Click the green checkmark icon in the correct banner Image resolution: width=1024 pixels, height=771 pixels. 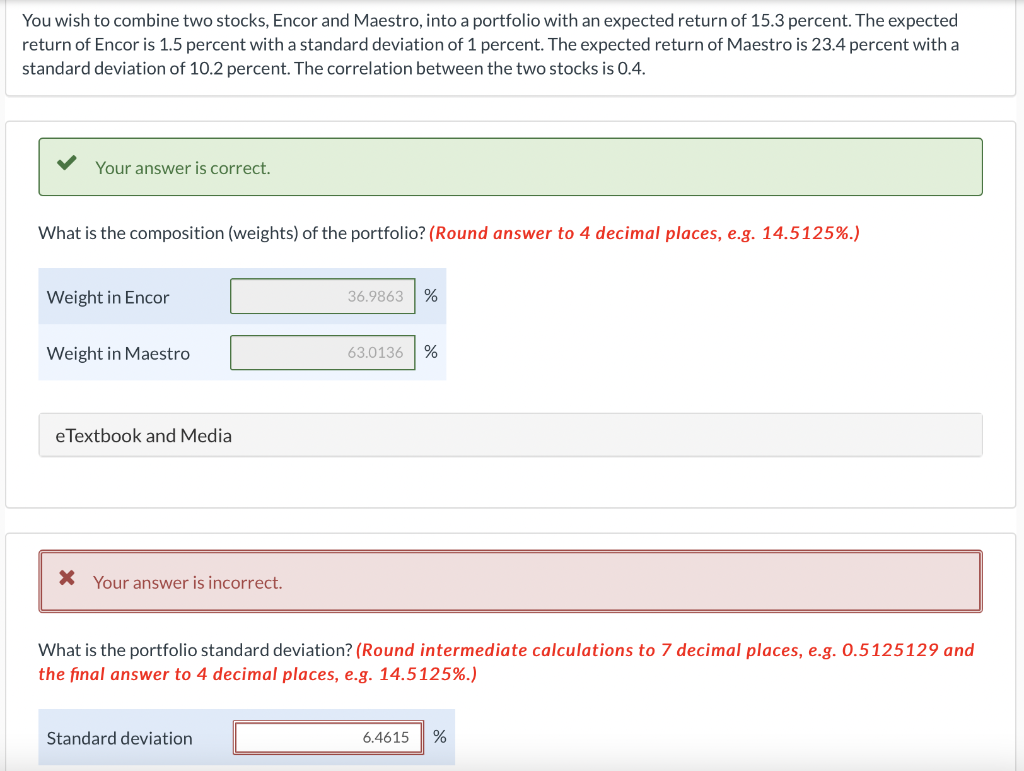[66, 162]
